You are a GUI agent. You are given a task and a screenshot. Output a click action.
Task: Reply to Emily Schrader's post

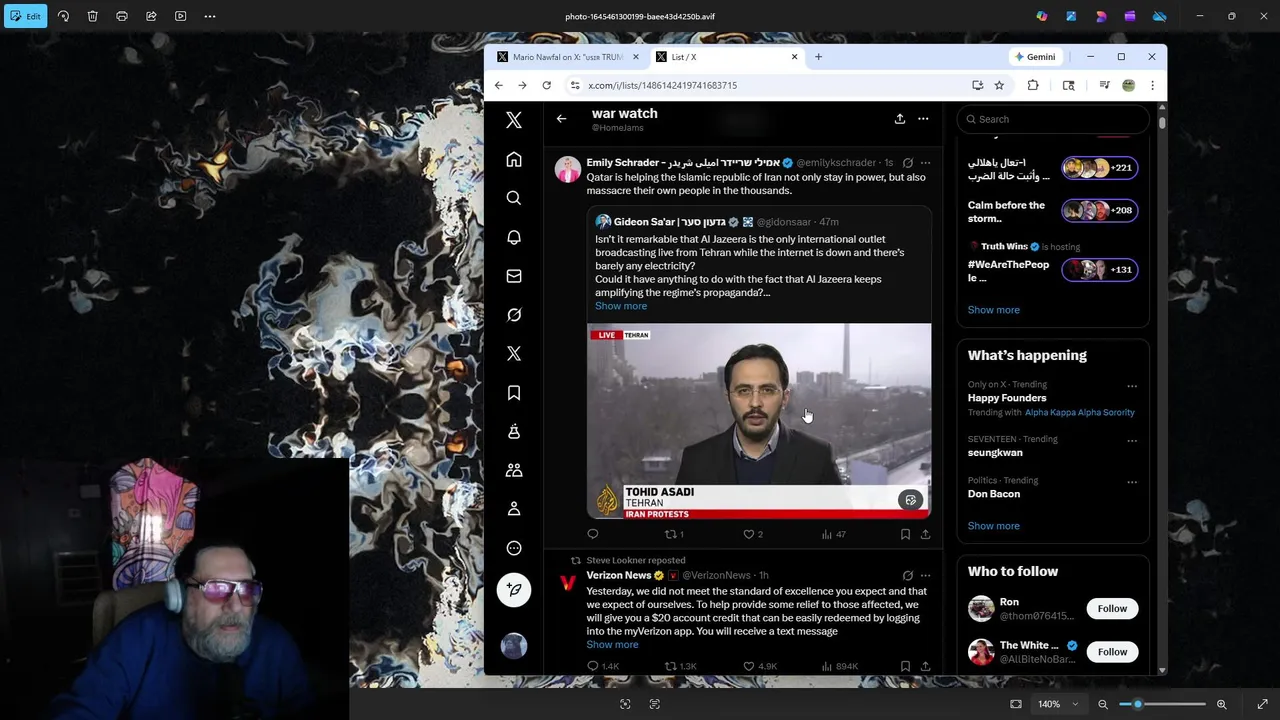pos(593,534)
